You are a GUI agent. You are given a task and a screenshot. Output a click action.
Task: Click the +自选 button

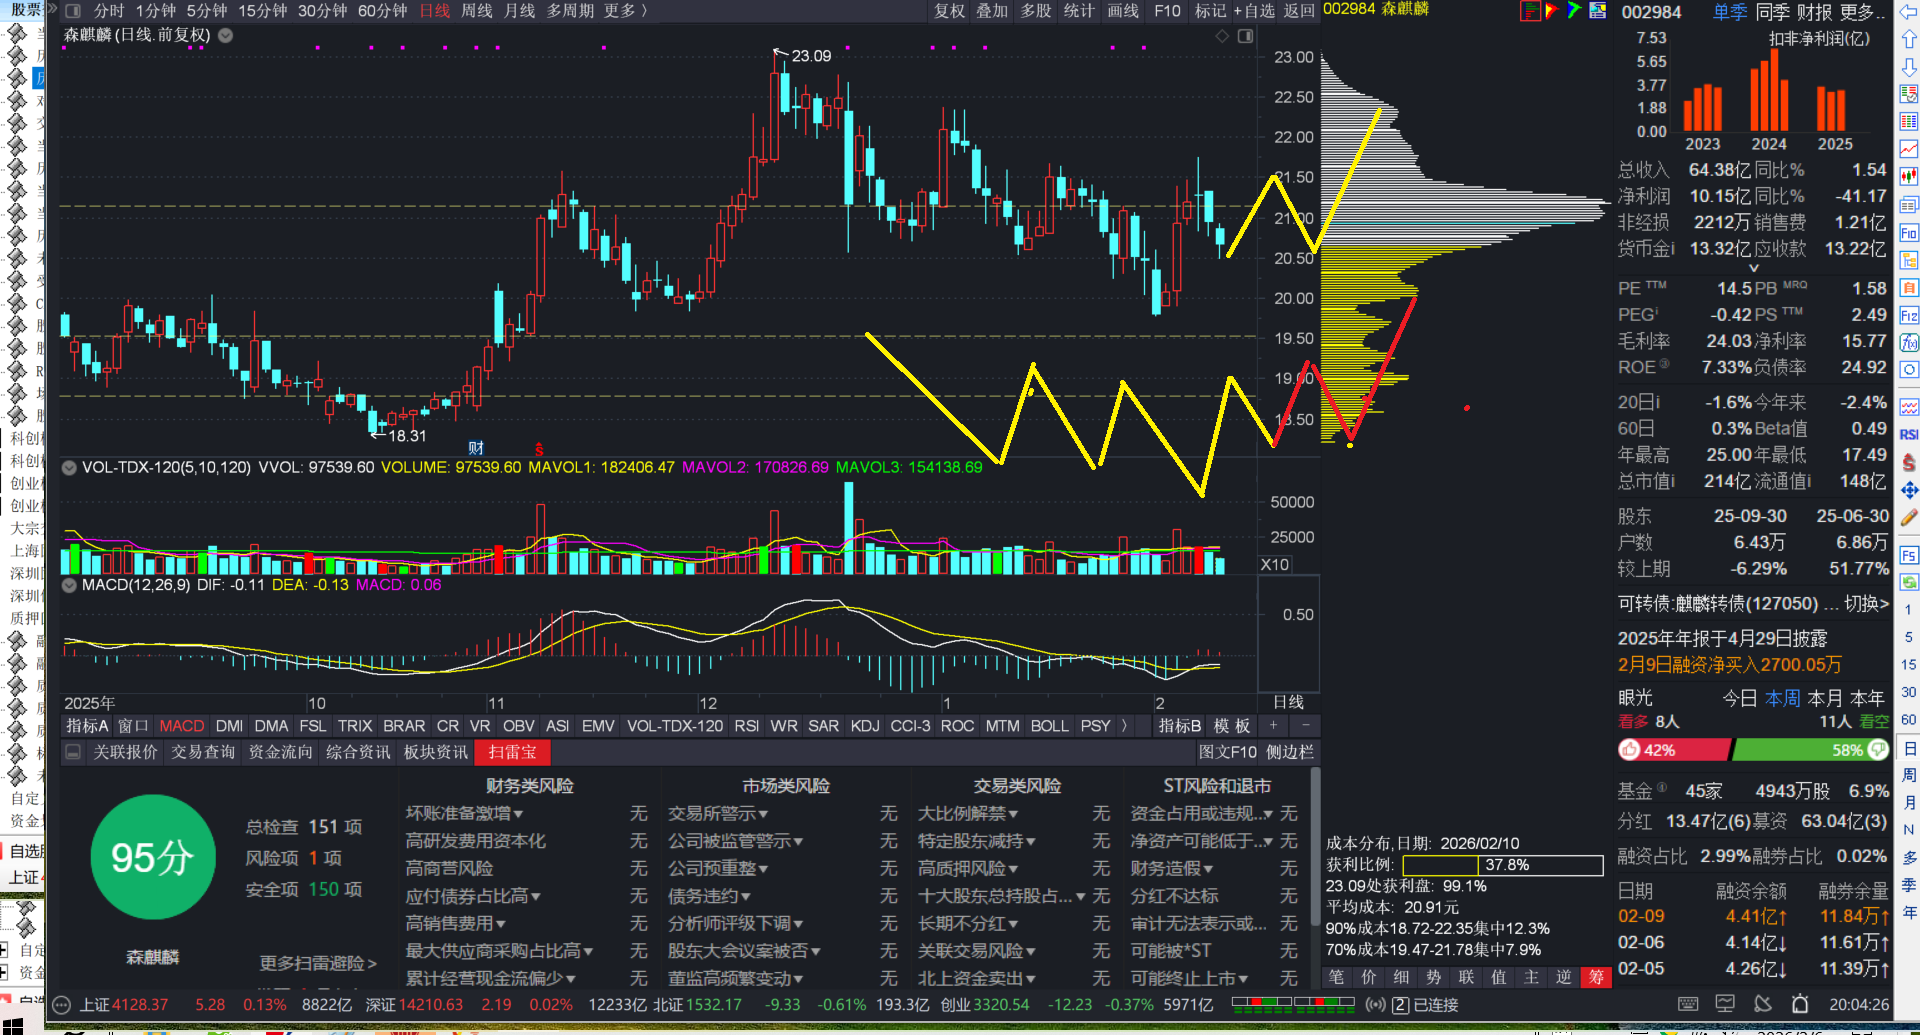pyautogui.click(x=1254, y=11)
